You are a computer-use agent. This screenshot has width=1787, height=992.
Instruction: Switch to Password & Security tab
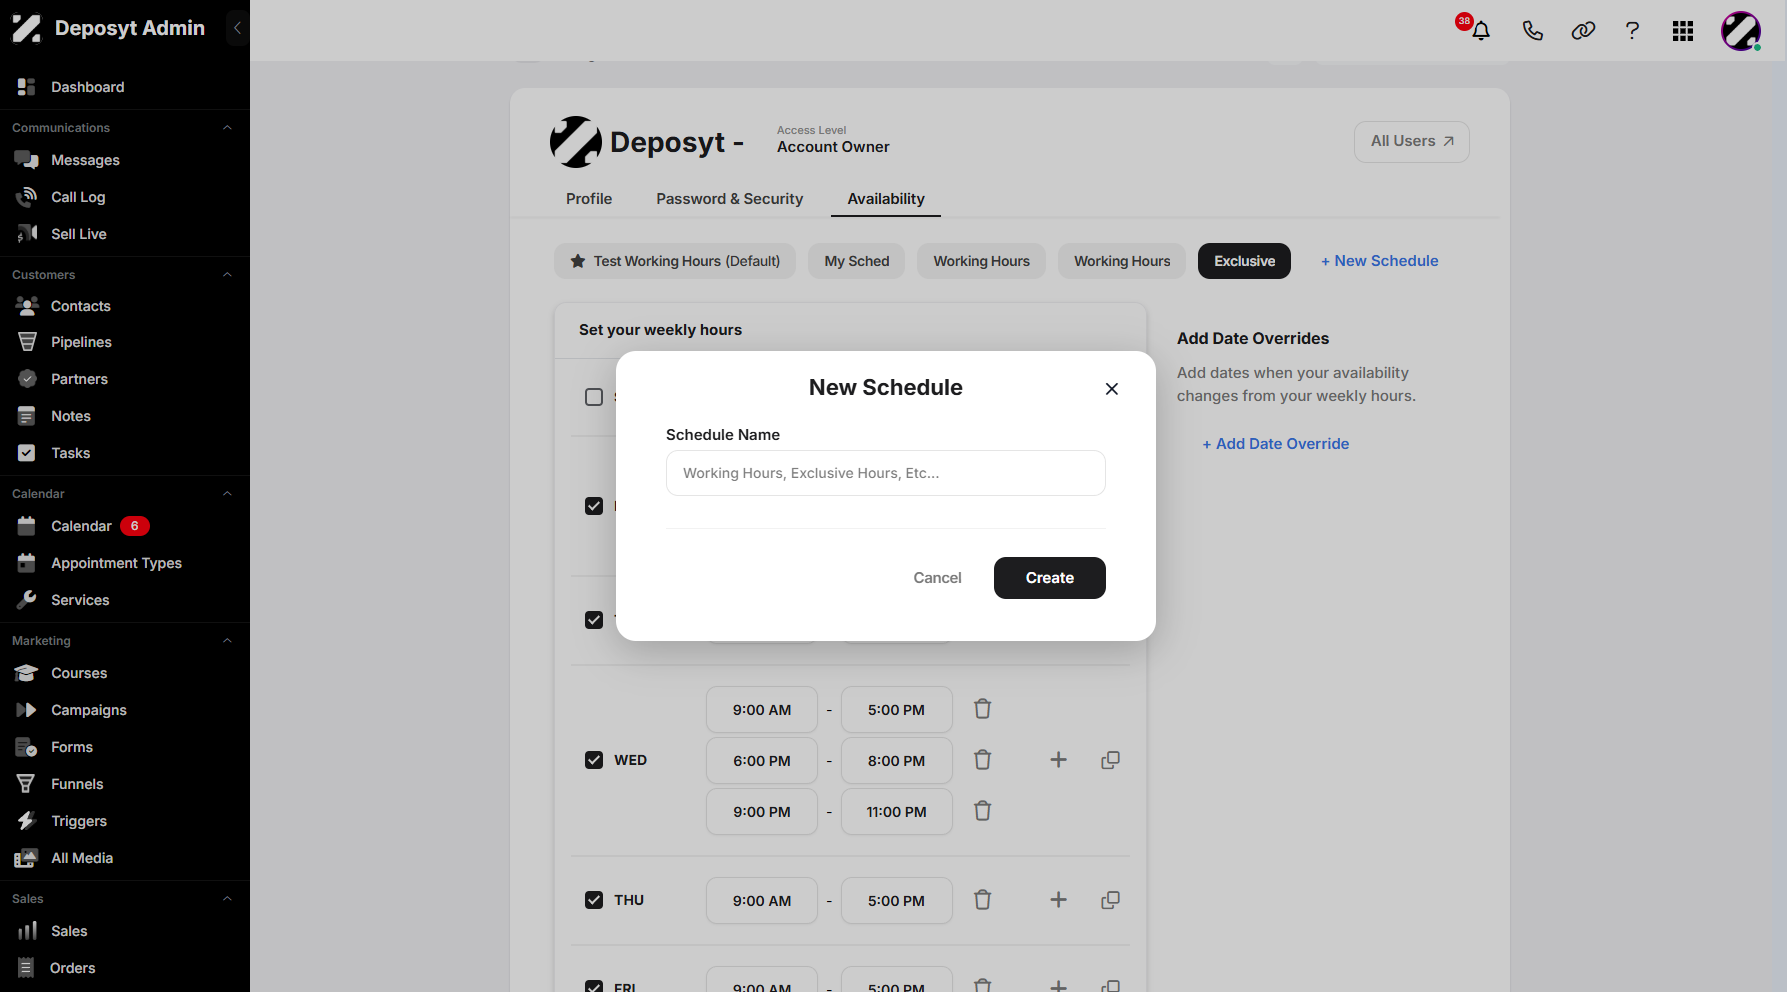click(x=730, y=199)
